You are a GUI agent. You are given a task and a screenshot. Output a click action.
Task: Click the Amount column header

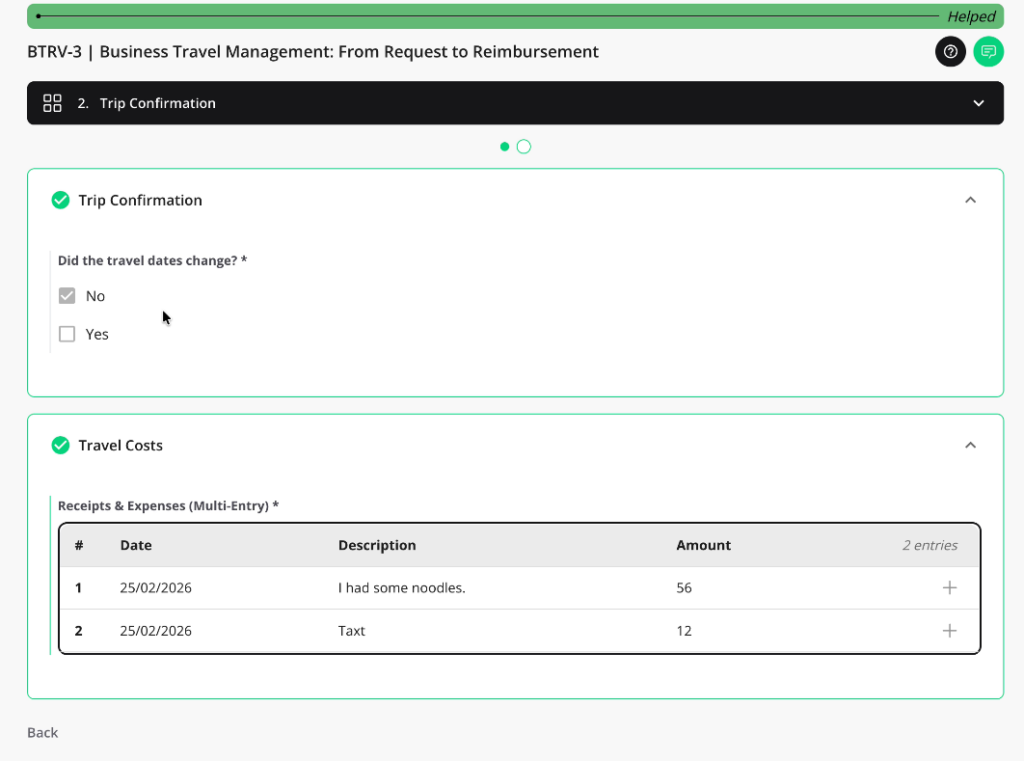[703, 545]
